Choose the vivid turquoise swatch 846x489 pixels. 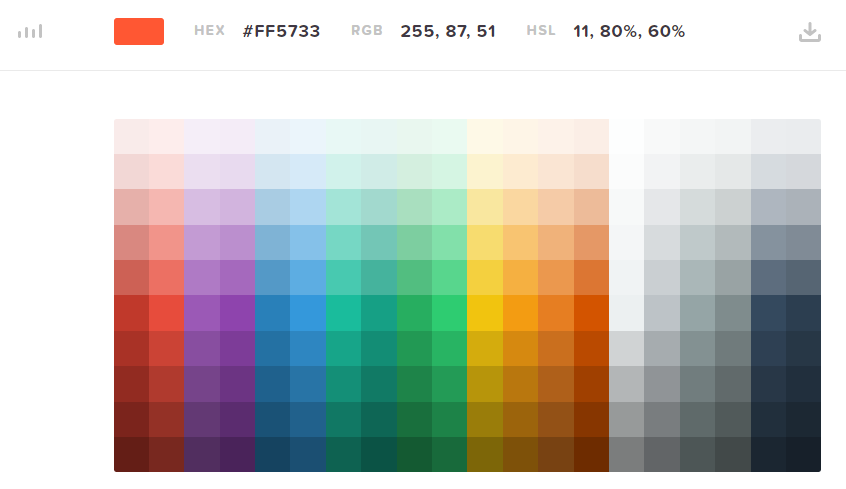pos(344,313)
